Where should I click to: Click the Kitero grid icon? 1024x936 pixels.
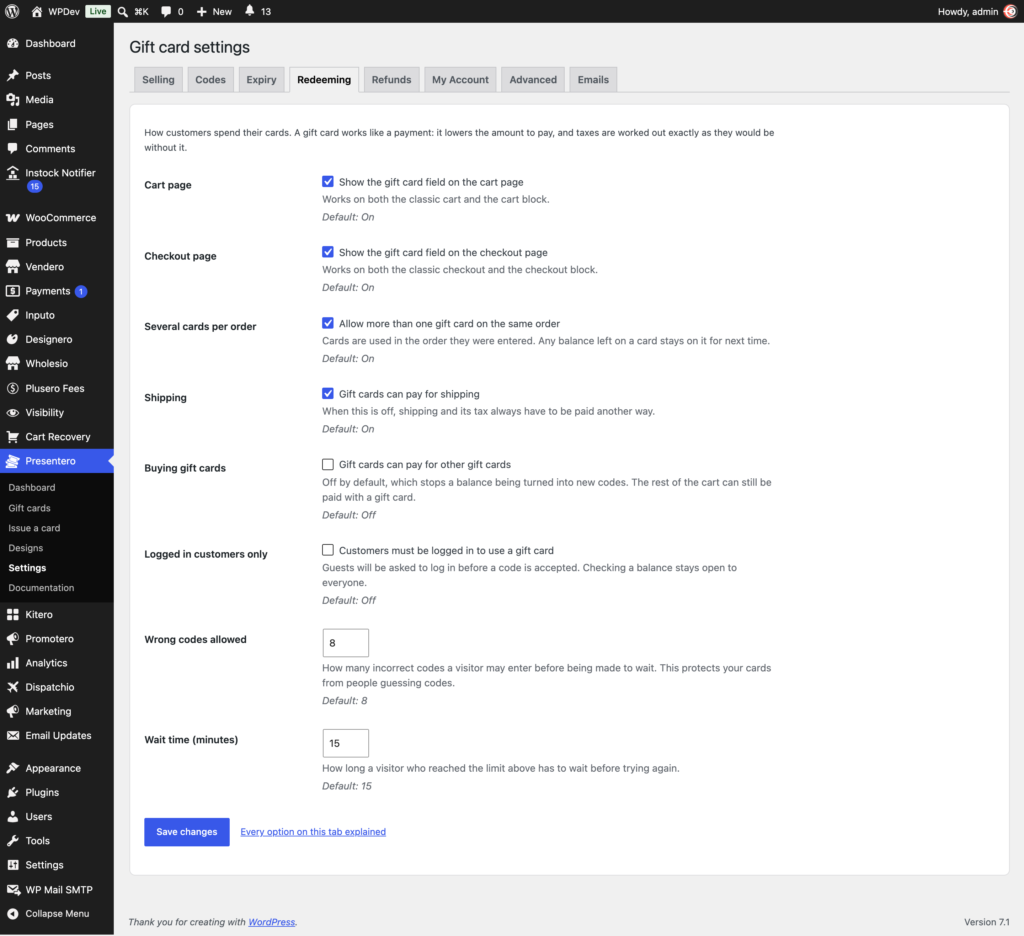pos(12,614)
